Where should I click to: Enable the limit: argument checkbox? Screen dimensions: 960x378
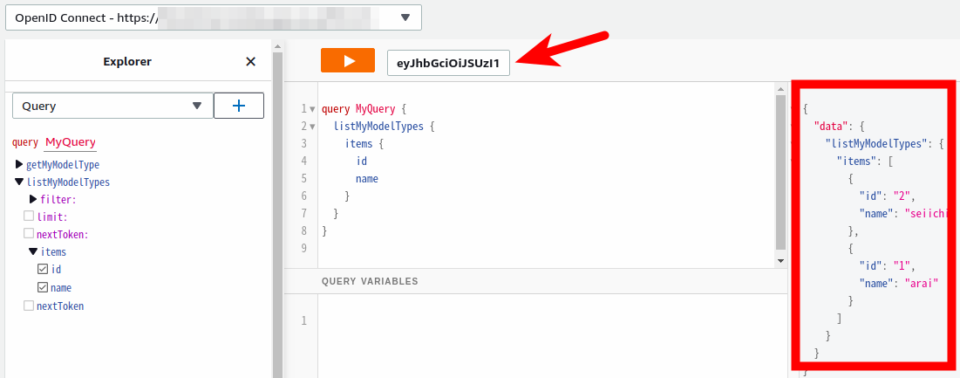pos(29,216)
